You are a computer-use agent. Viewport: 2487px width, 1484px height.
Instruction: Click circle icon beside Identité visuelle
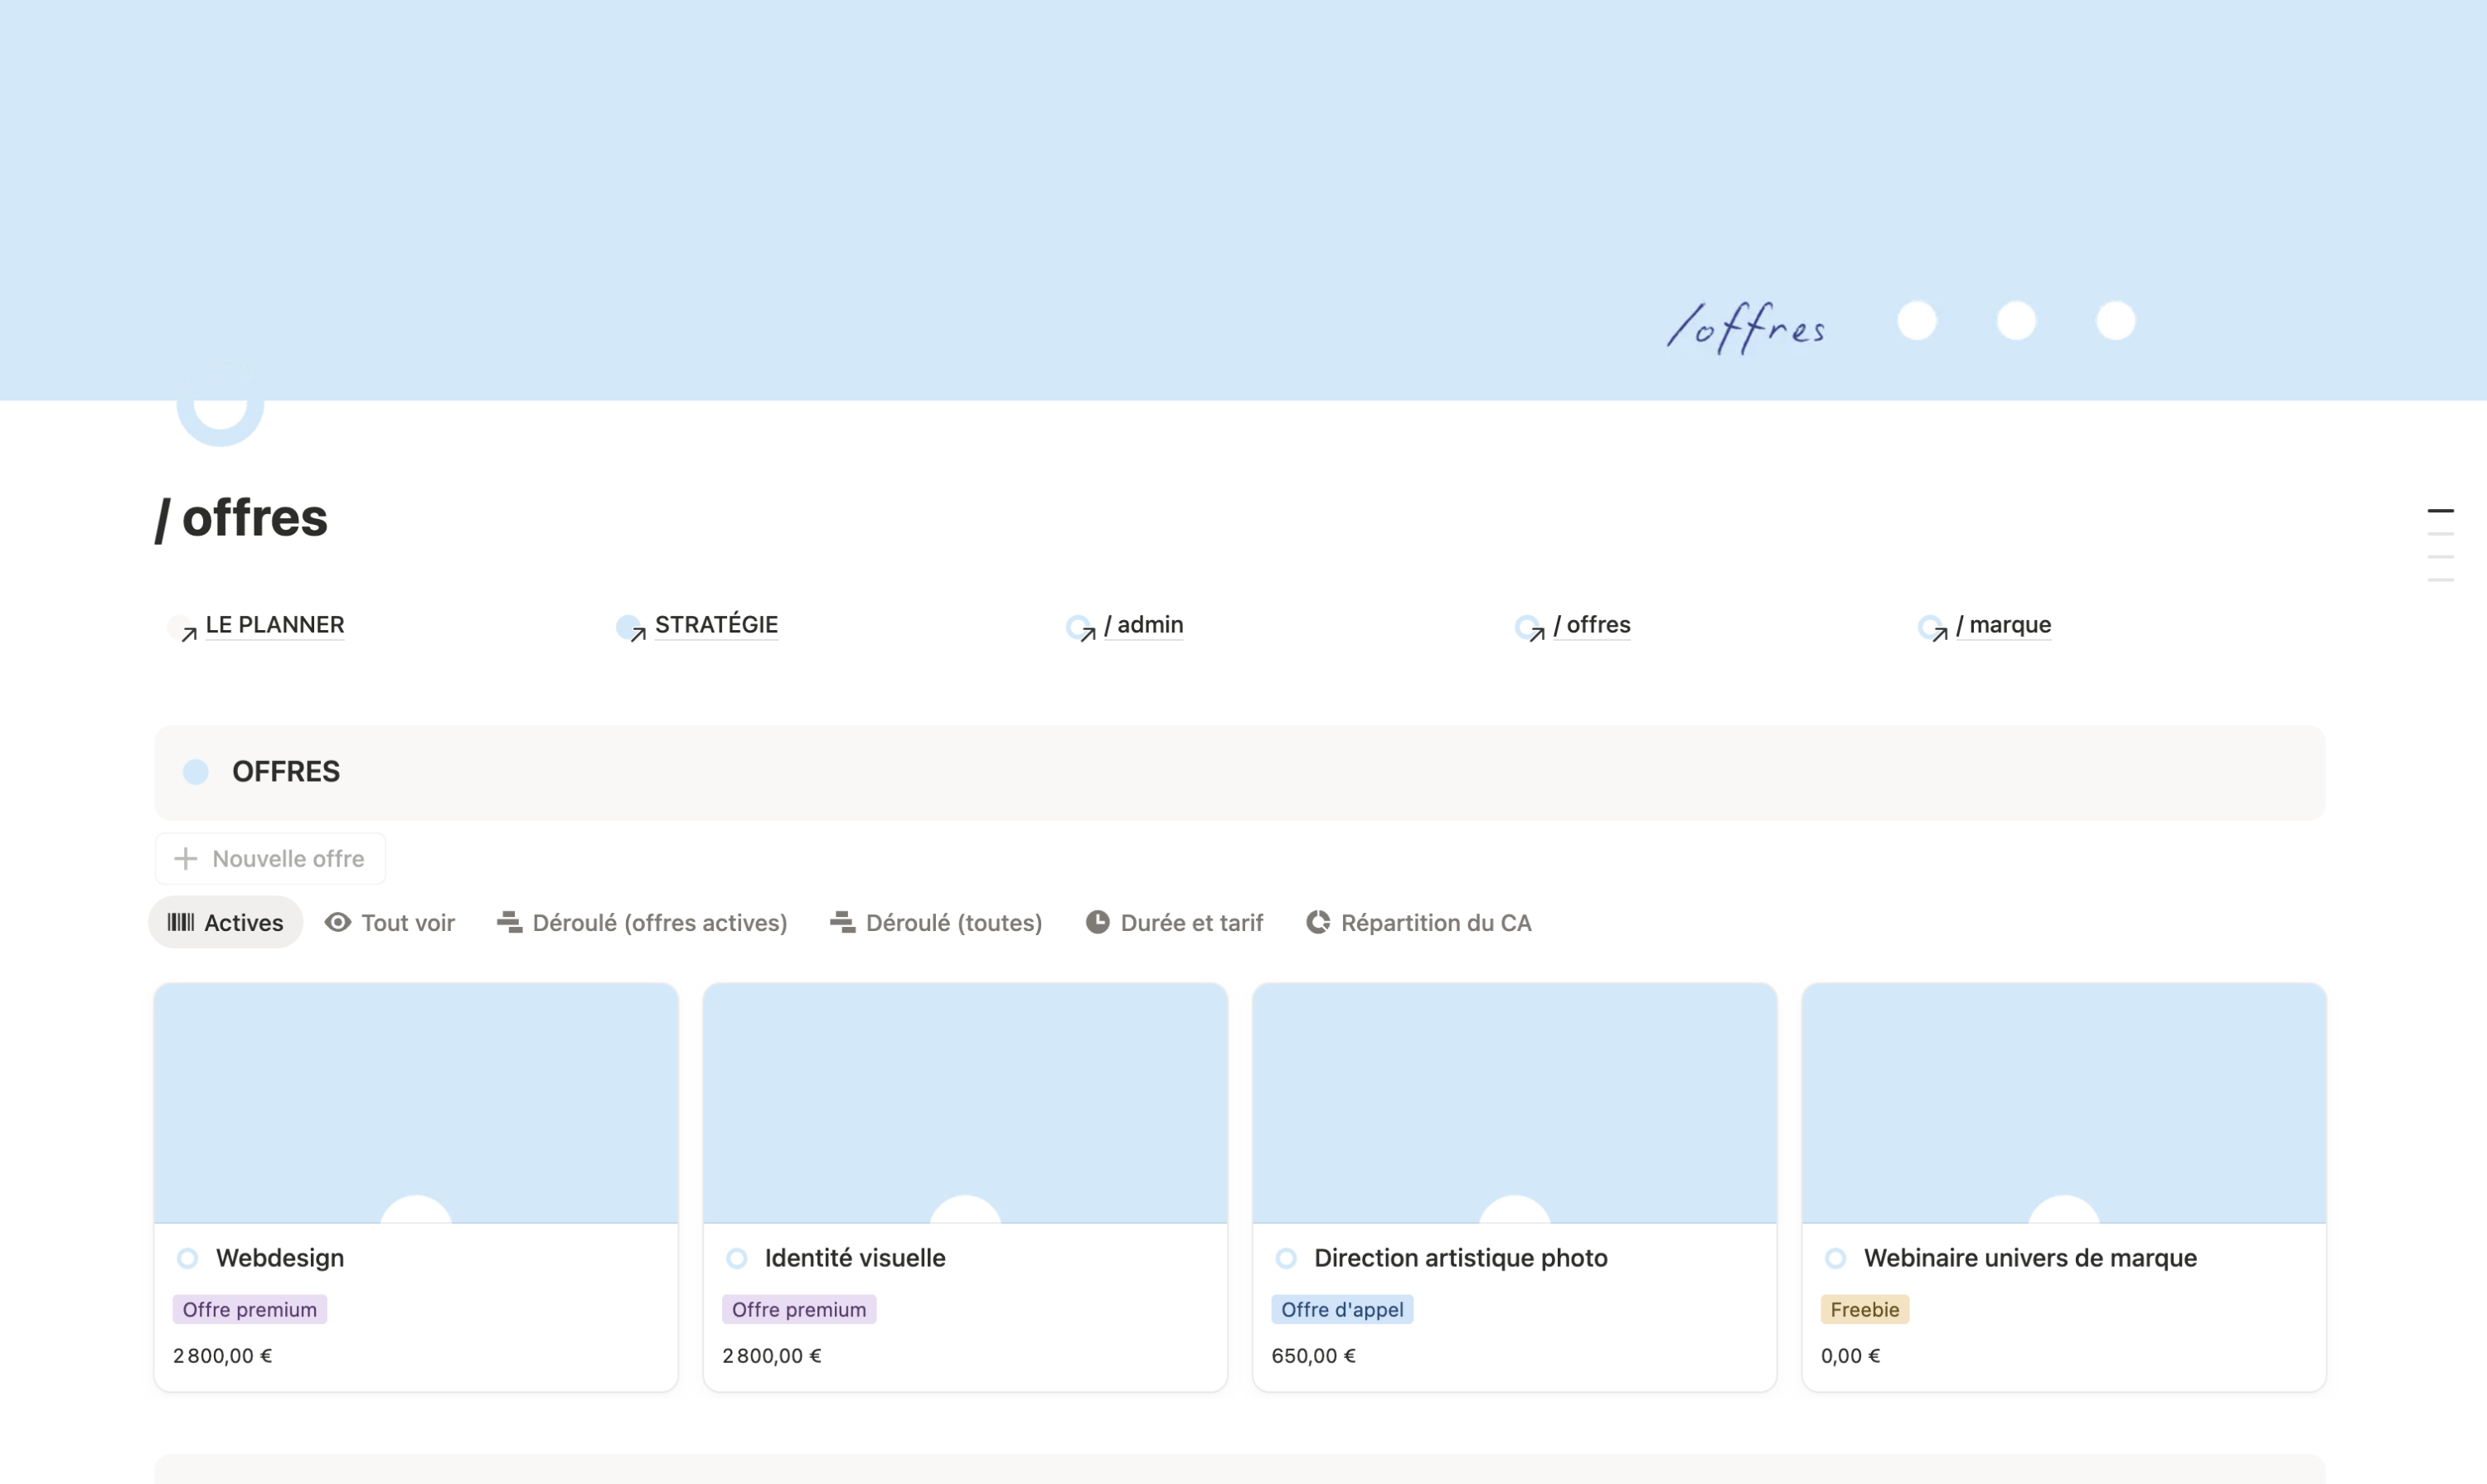tap(737, 1258)
